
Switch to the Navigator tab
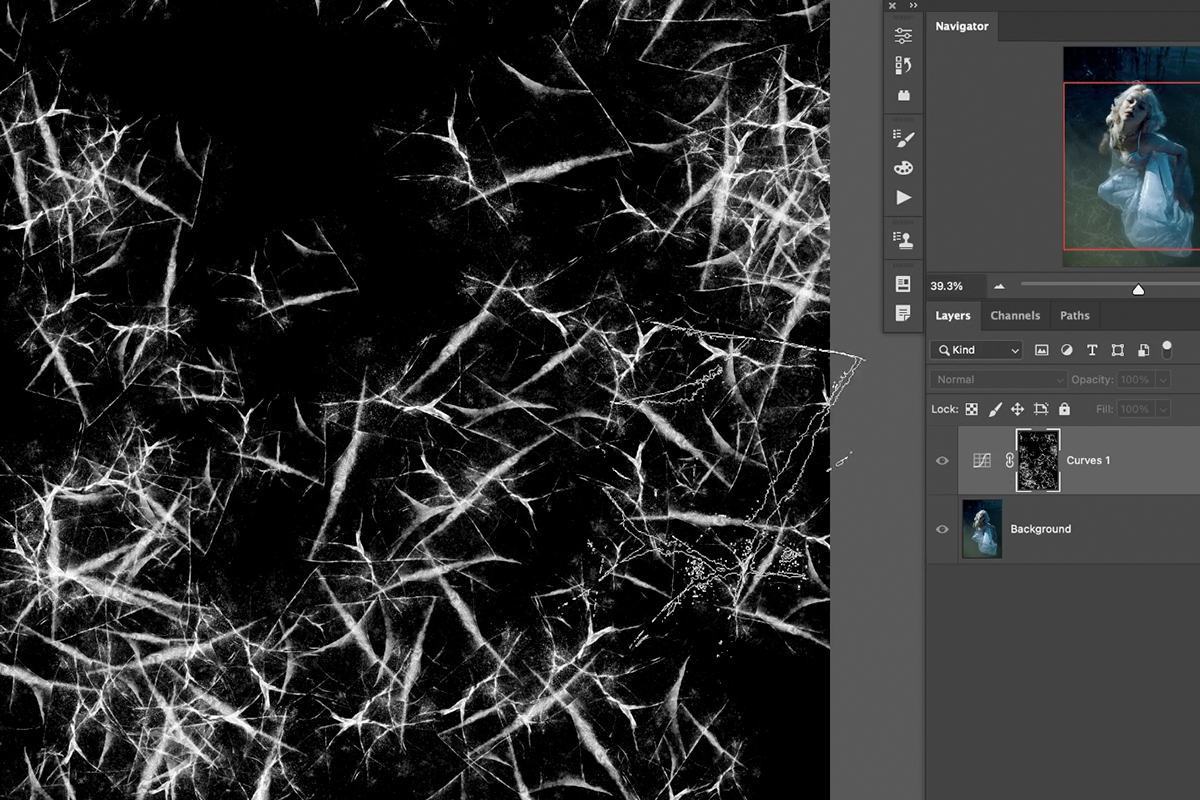[961, 26]
